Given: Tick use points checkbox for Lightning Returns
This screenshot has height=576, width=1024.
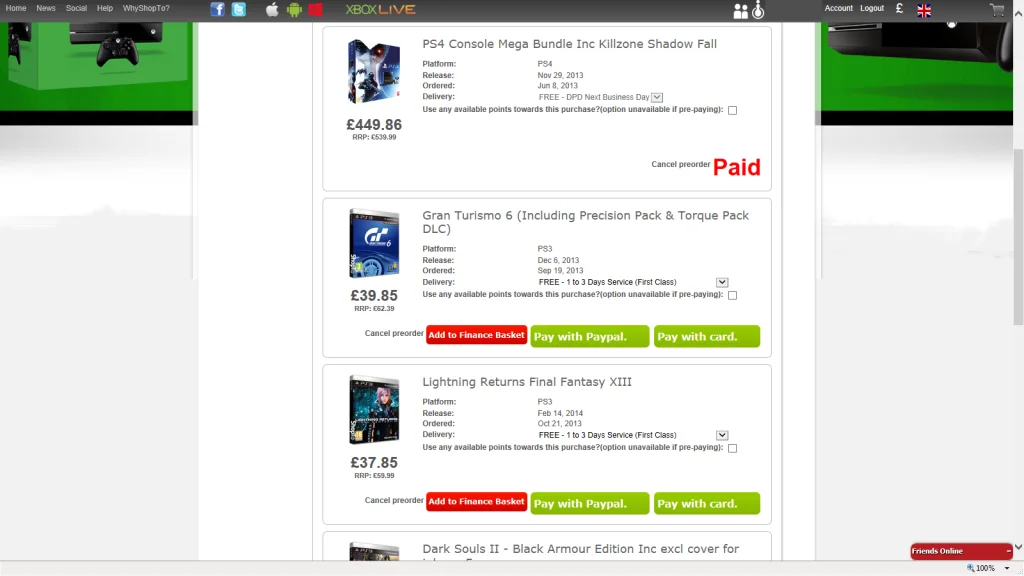Looking at the screenshot, I should pos(733,448).
